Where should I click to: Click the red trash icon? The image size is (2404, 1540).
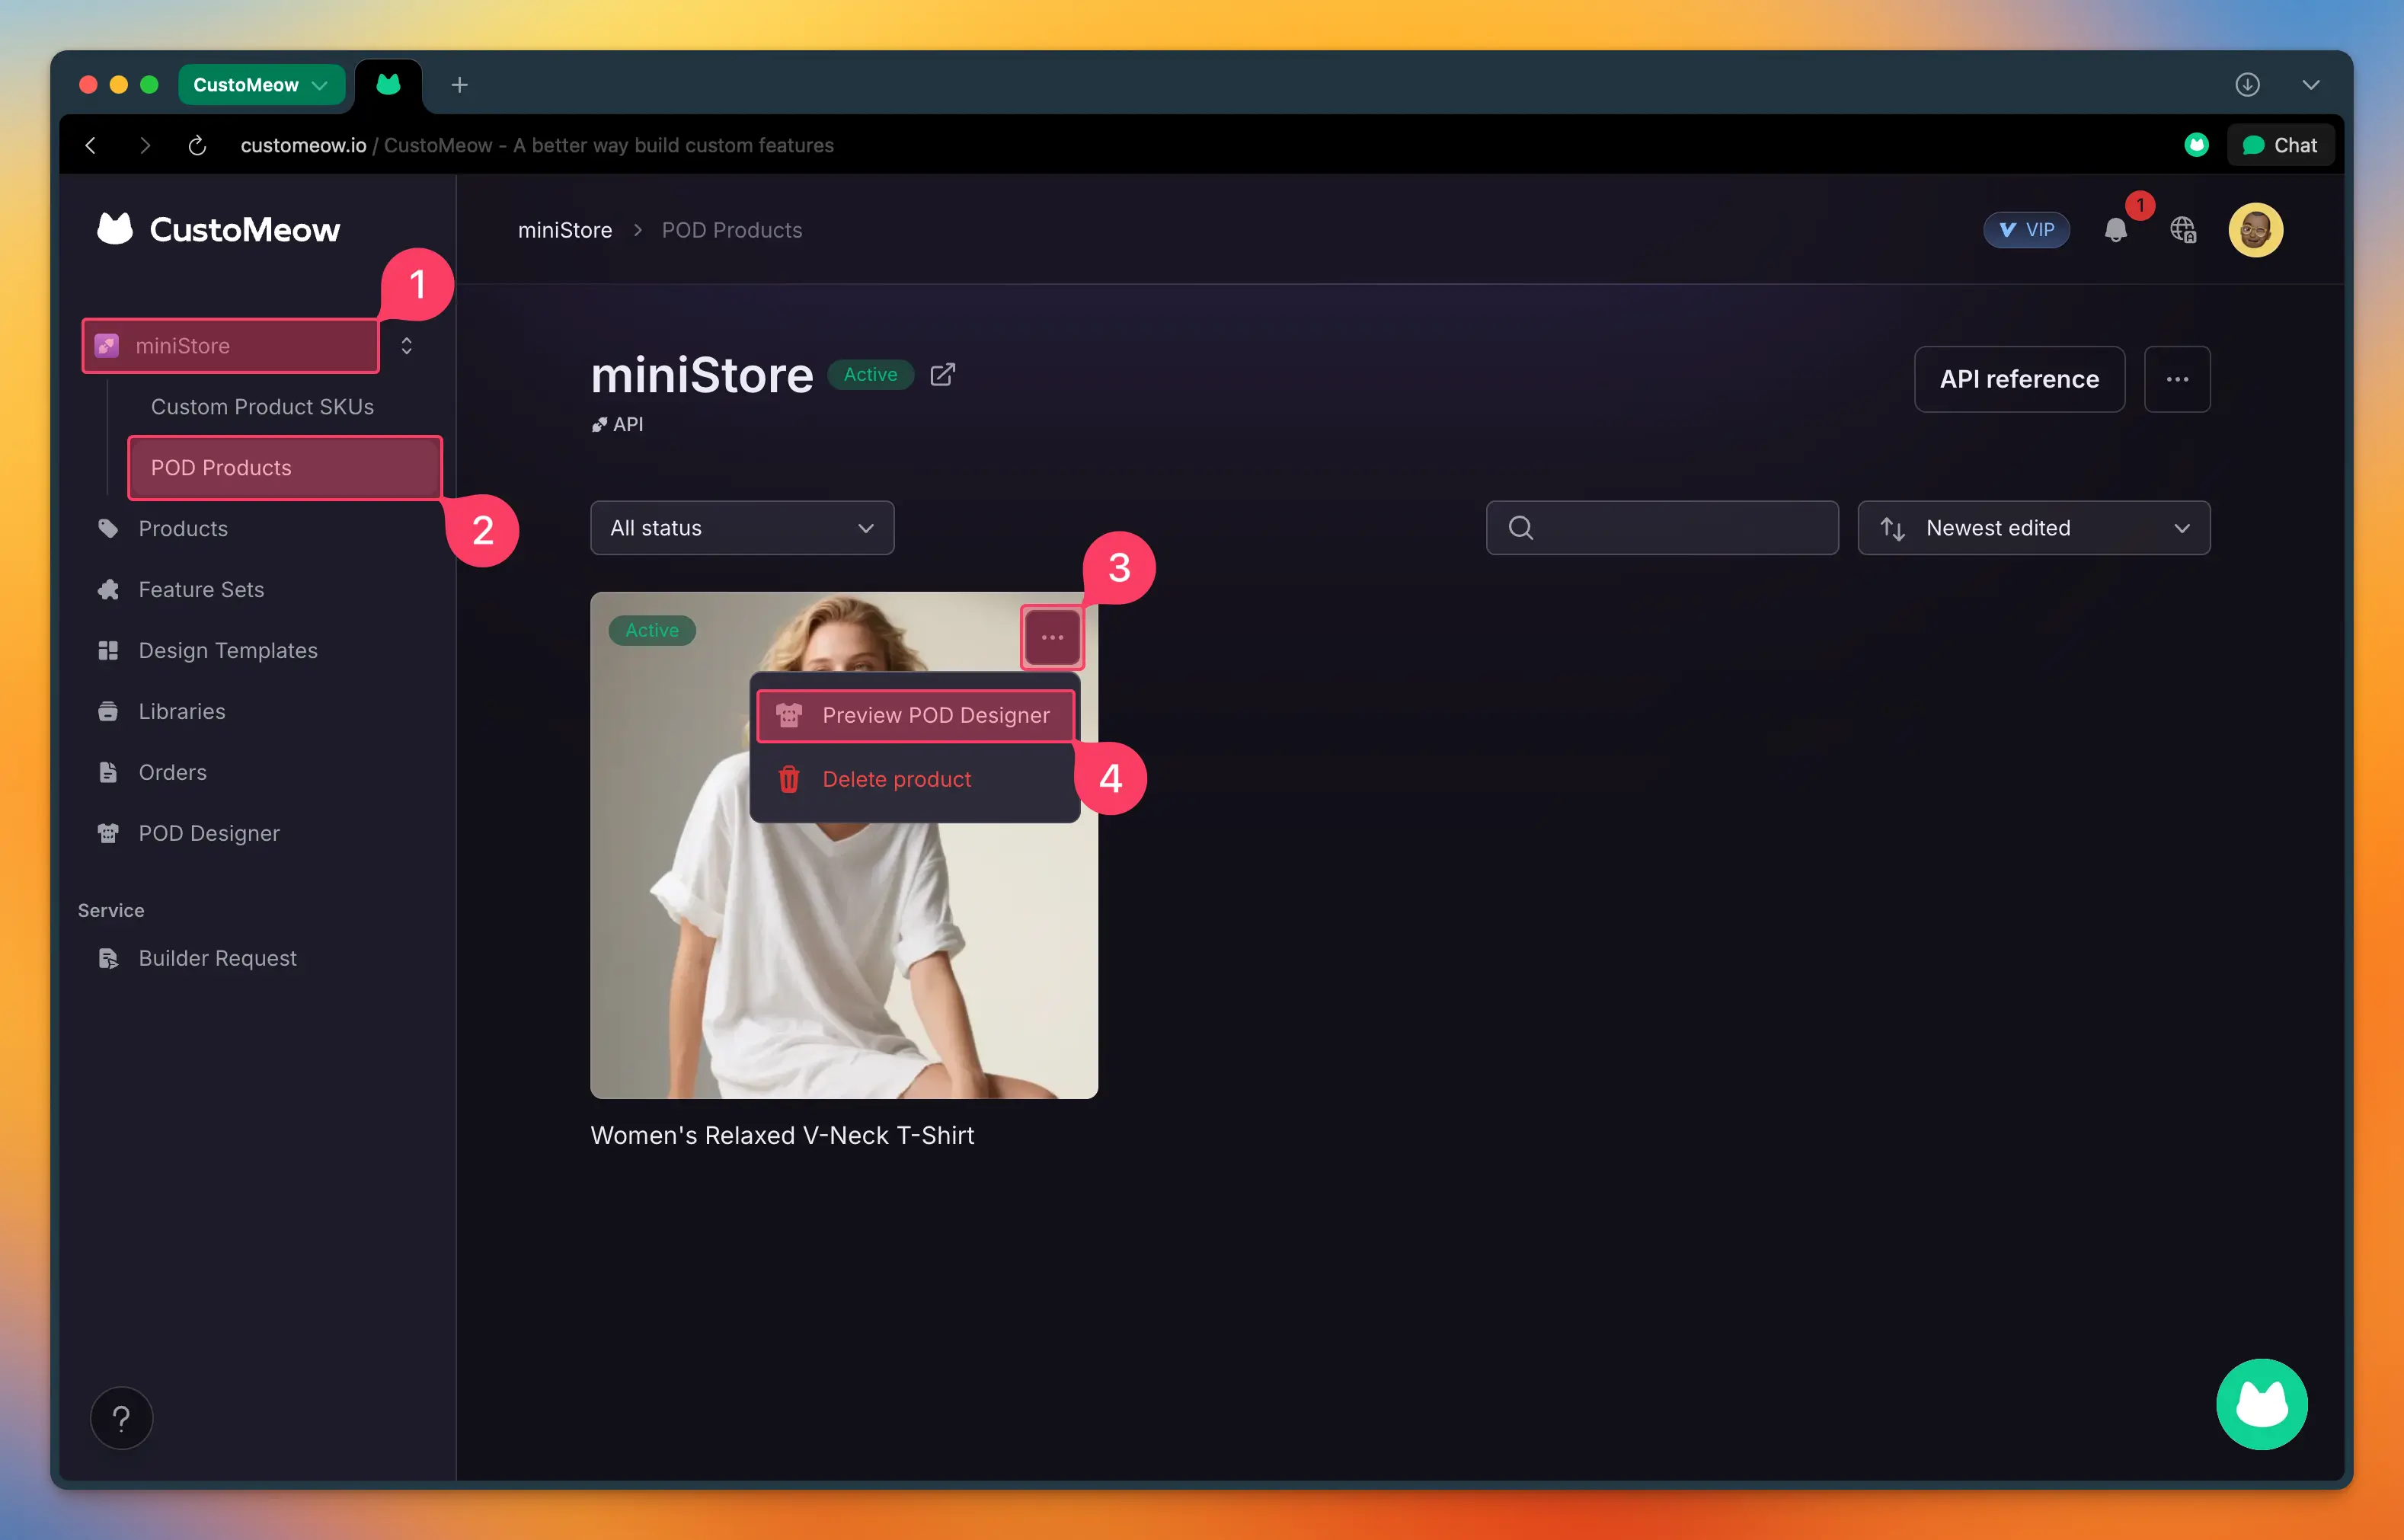pyautogui.click(x=789, y=779)
